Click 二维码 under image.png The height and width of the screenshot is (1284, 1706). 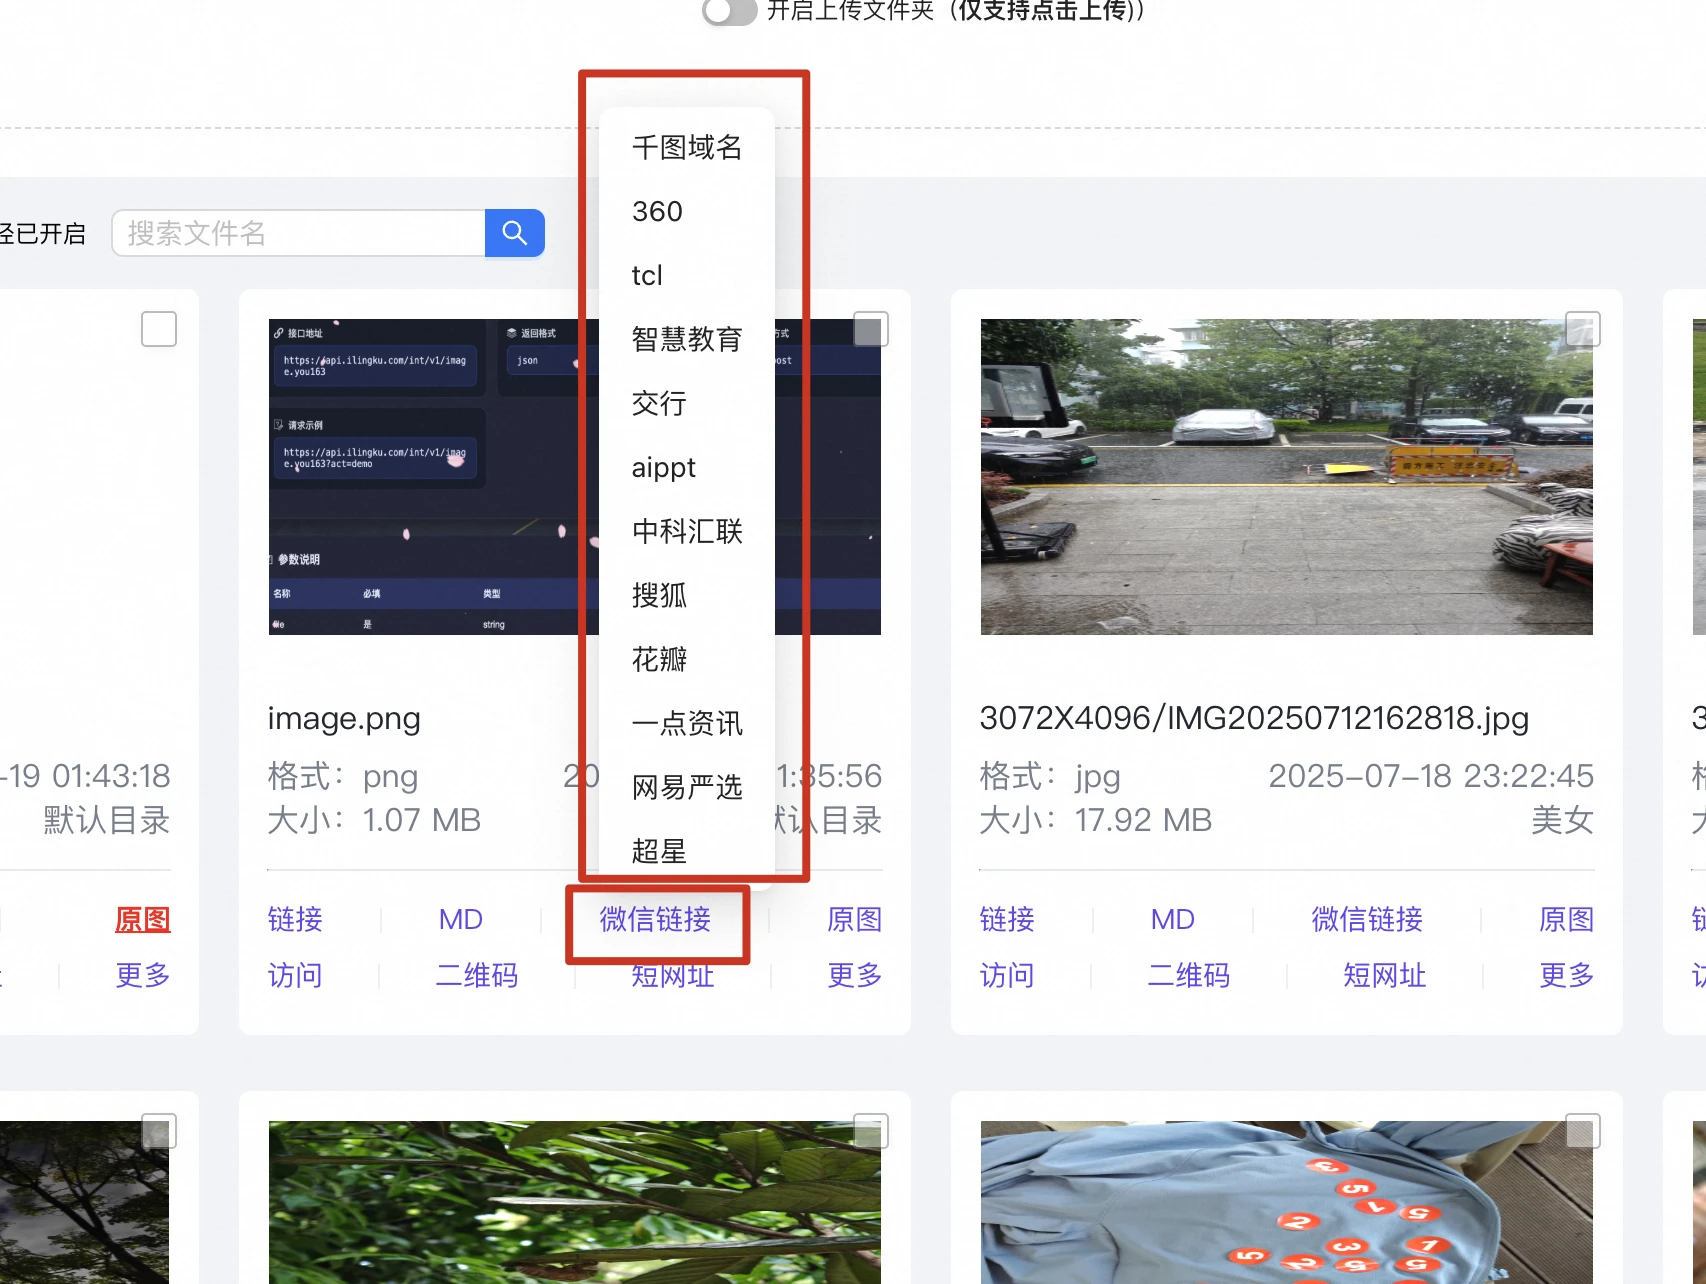coord(477,975)
